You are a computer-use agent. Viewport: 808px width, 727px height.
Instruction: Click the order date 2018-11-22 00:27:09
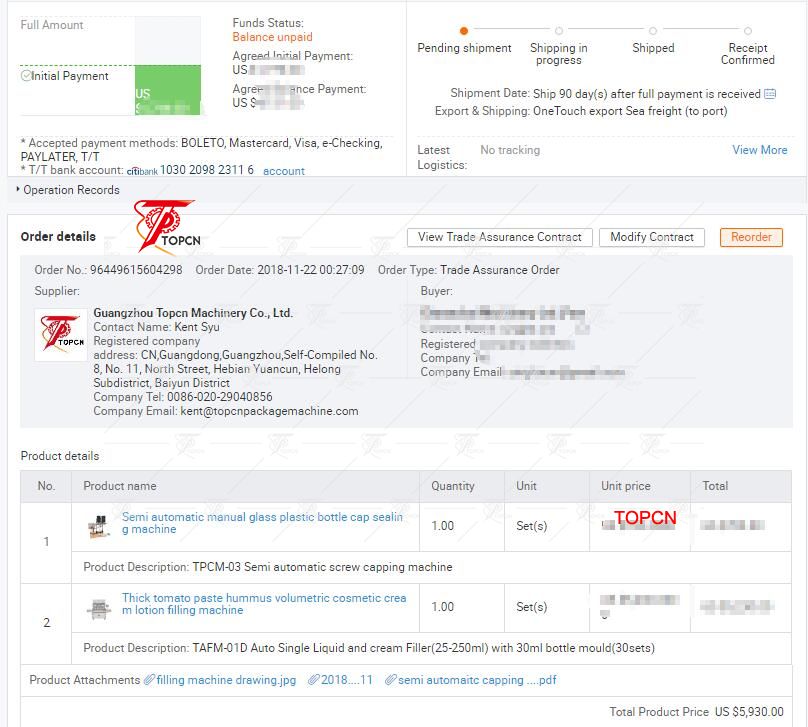click(x=311, y=270)
